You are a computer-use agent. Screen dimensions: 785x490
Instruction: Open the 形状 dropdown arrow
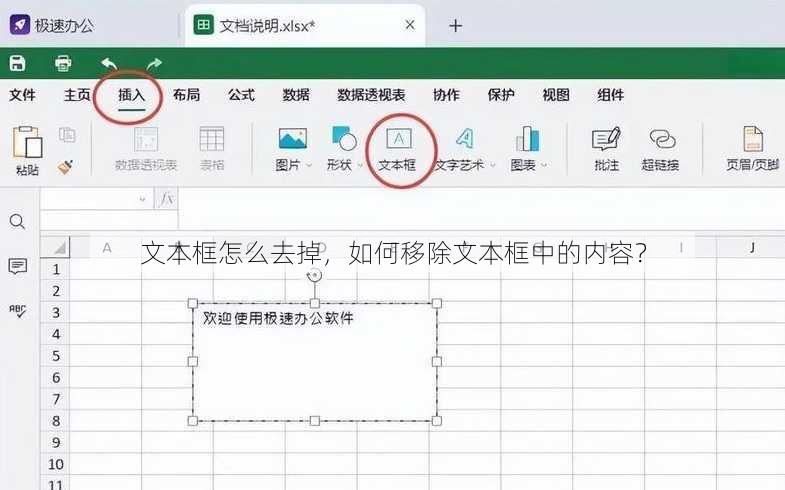(x=359, y=165)
